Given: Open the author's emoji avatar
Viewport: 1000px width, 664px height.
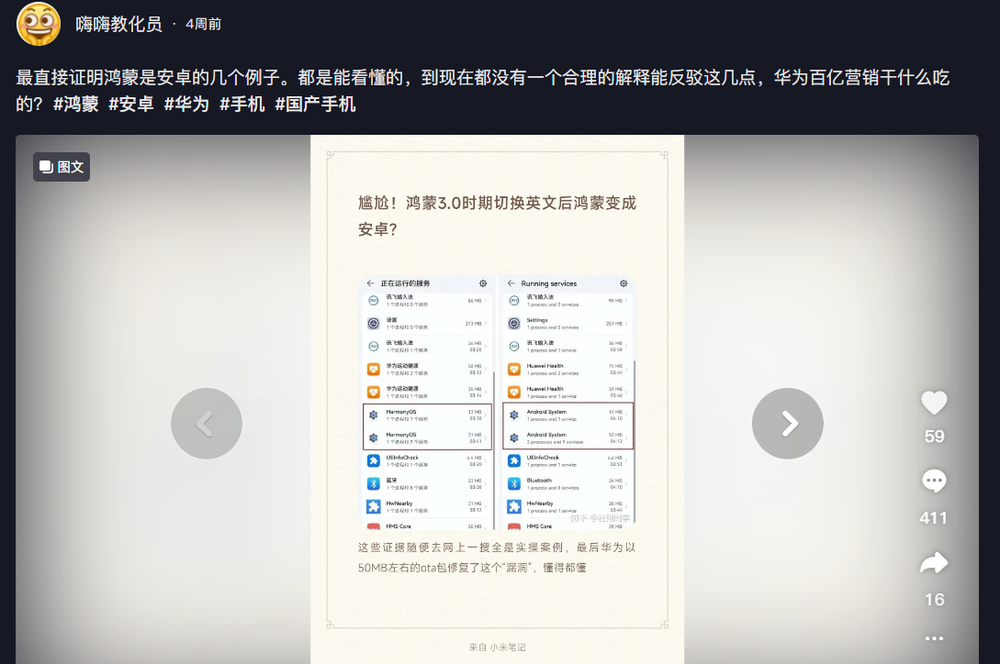Looking at the screenshot, I should click(x=38, y=24).
